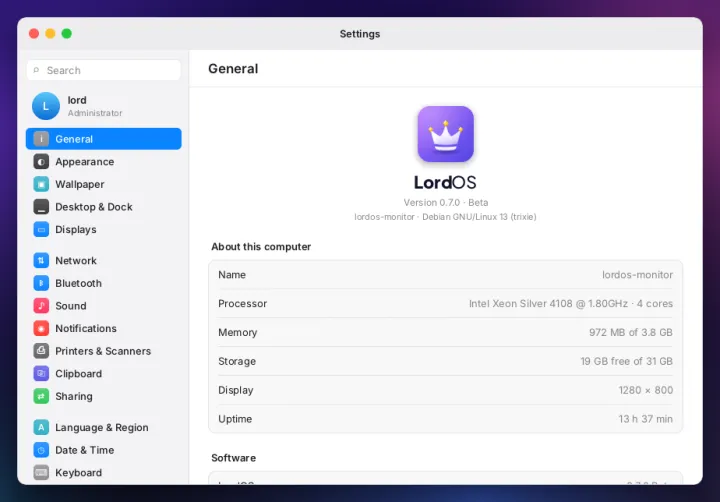
Task: Click the Display value 1280 × 800
Action: click(x=646, y=390)
